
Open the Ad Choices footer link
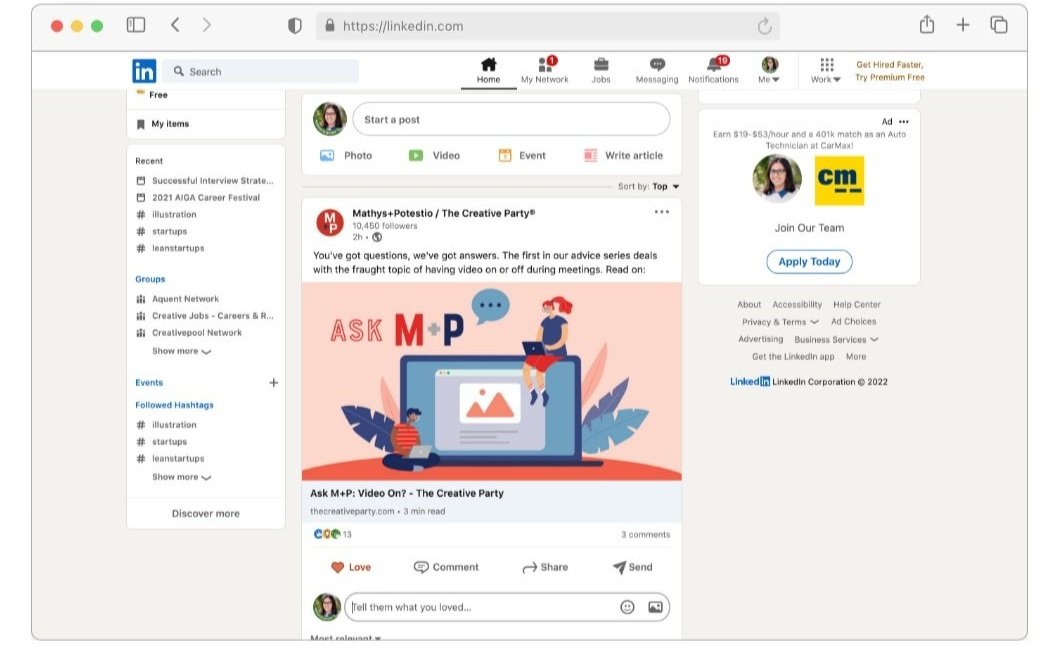coord(853,322)
